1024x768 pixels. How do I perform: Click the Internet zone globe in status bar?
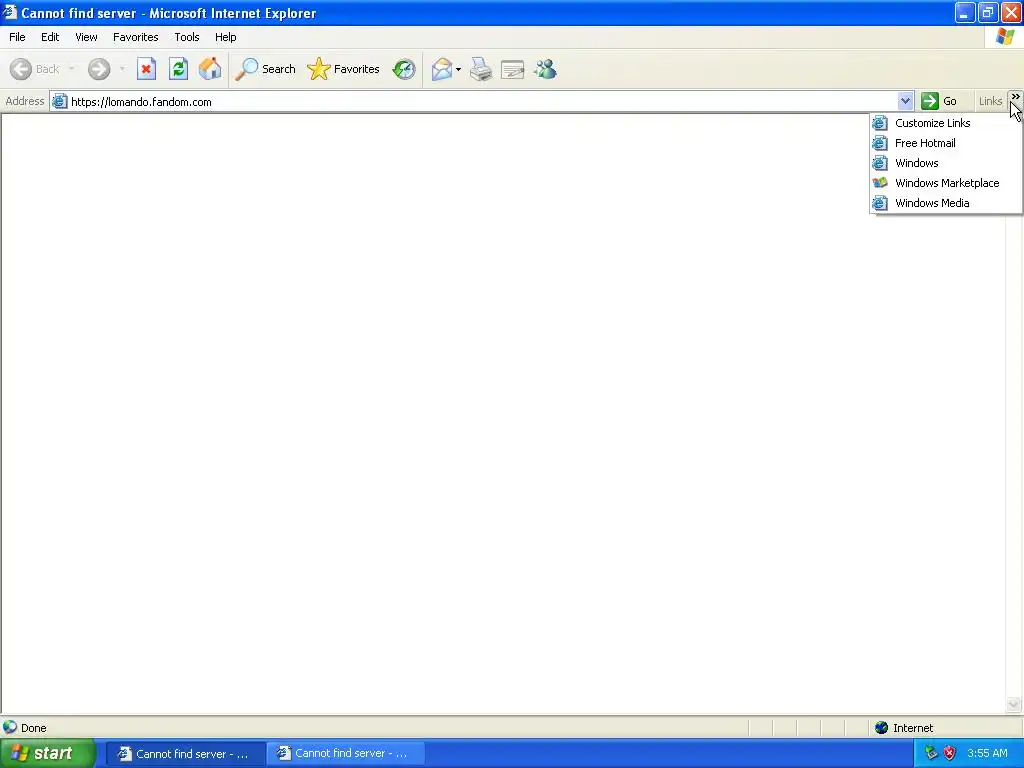pos(882,728)
